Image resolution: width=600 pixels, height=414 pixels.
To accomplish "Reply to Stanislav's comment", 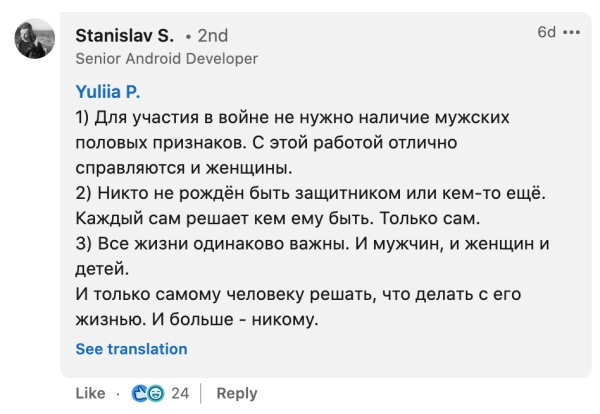I will [236, 393].
